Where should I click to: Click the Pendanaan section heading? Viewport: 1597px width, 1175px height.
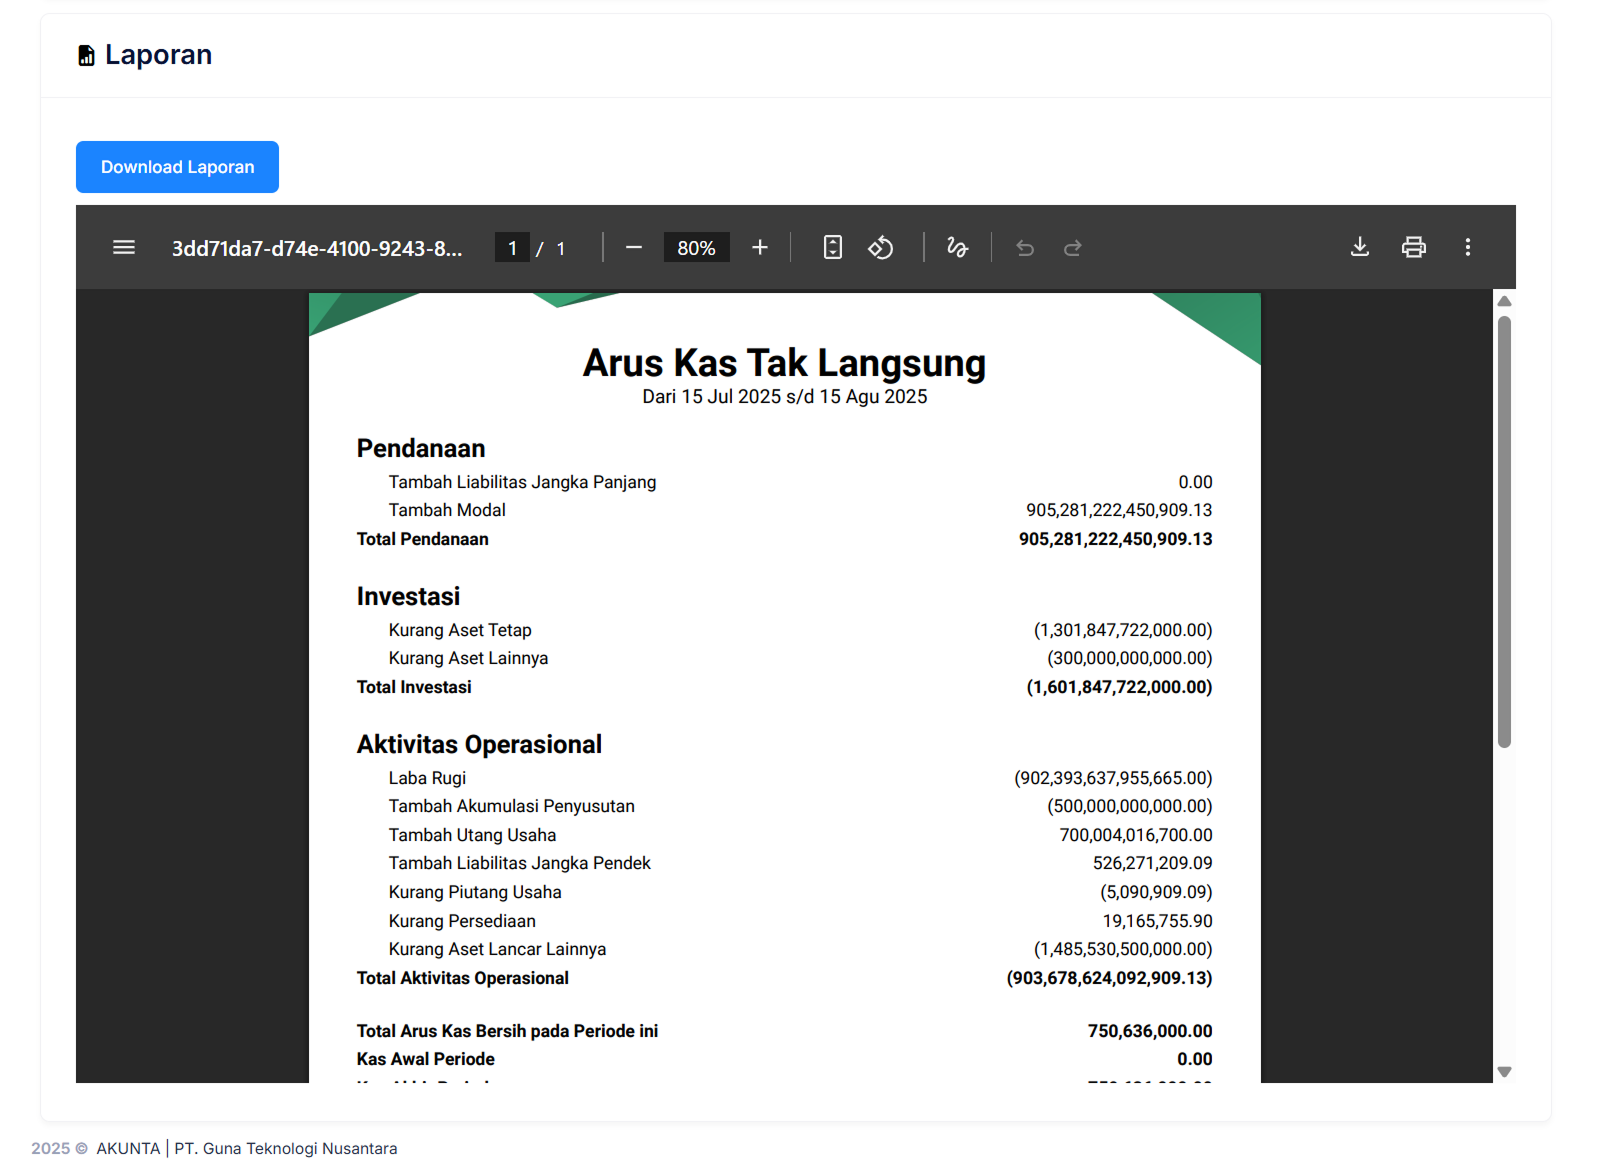click(421, 448)
